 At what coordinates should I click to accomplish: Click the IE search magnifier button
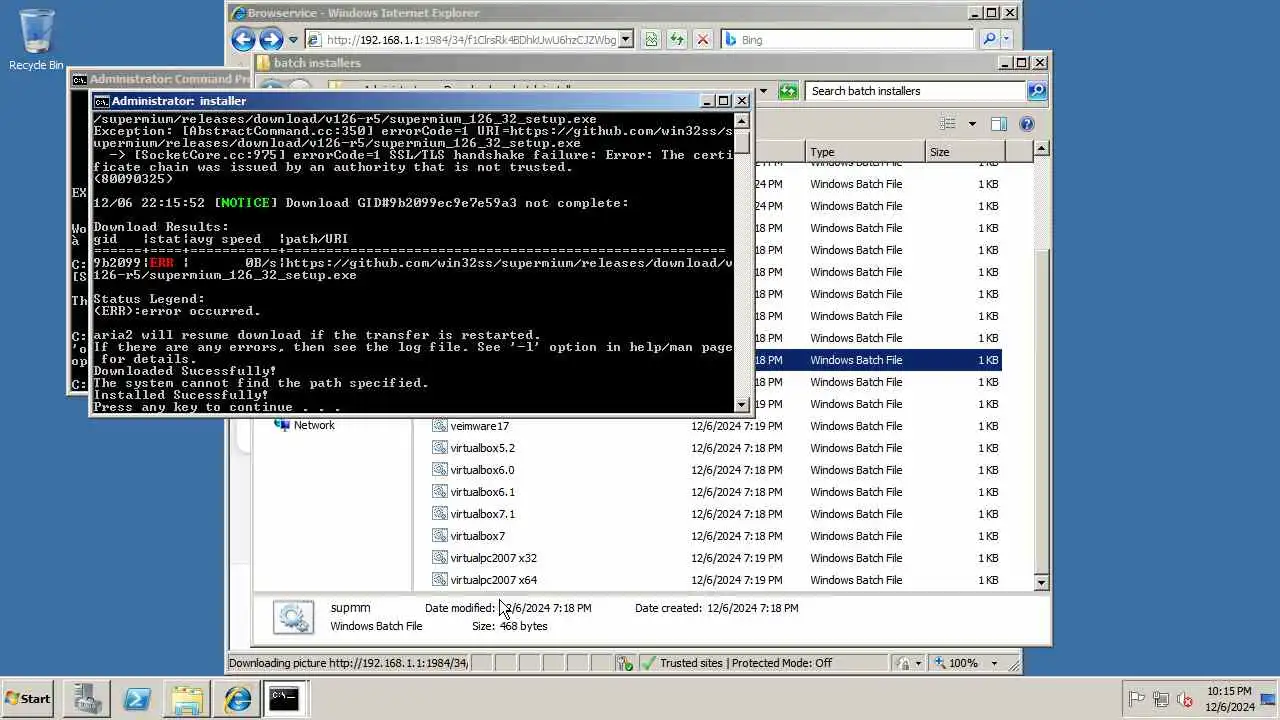tap(989, 40)
